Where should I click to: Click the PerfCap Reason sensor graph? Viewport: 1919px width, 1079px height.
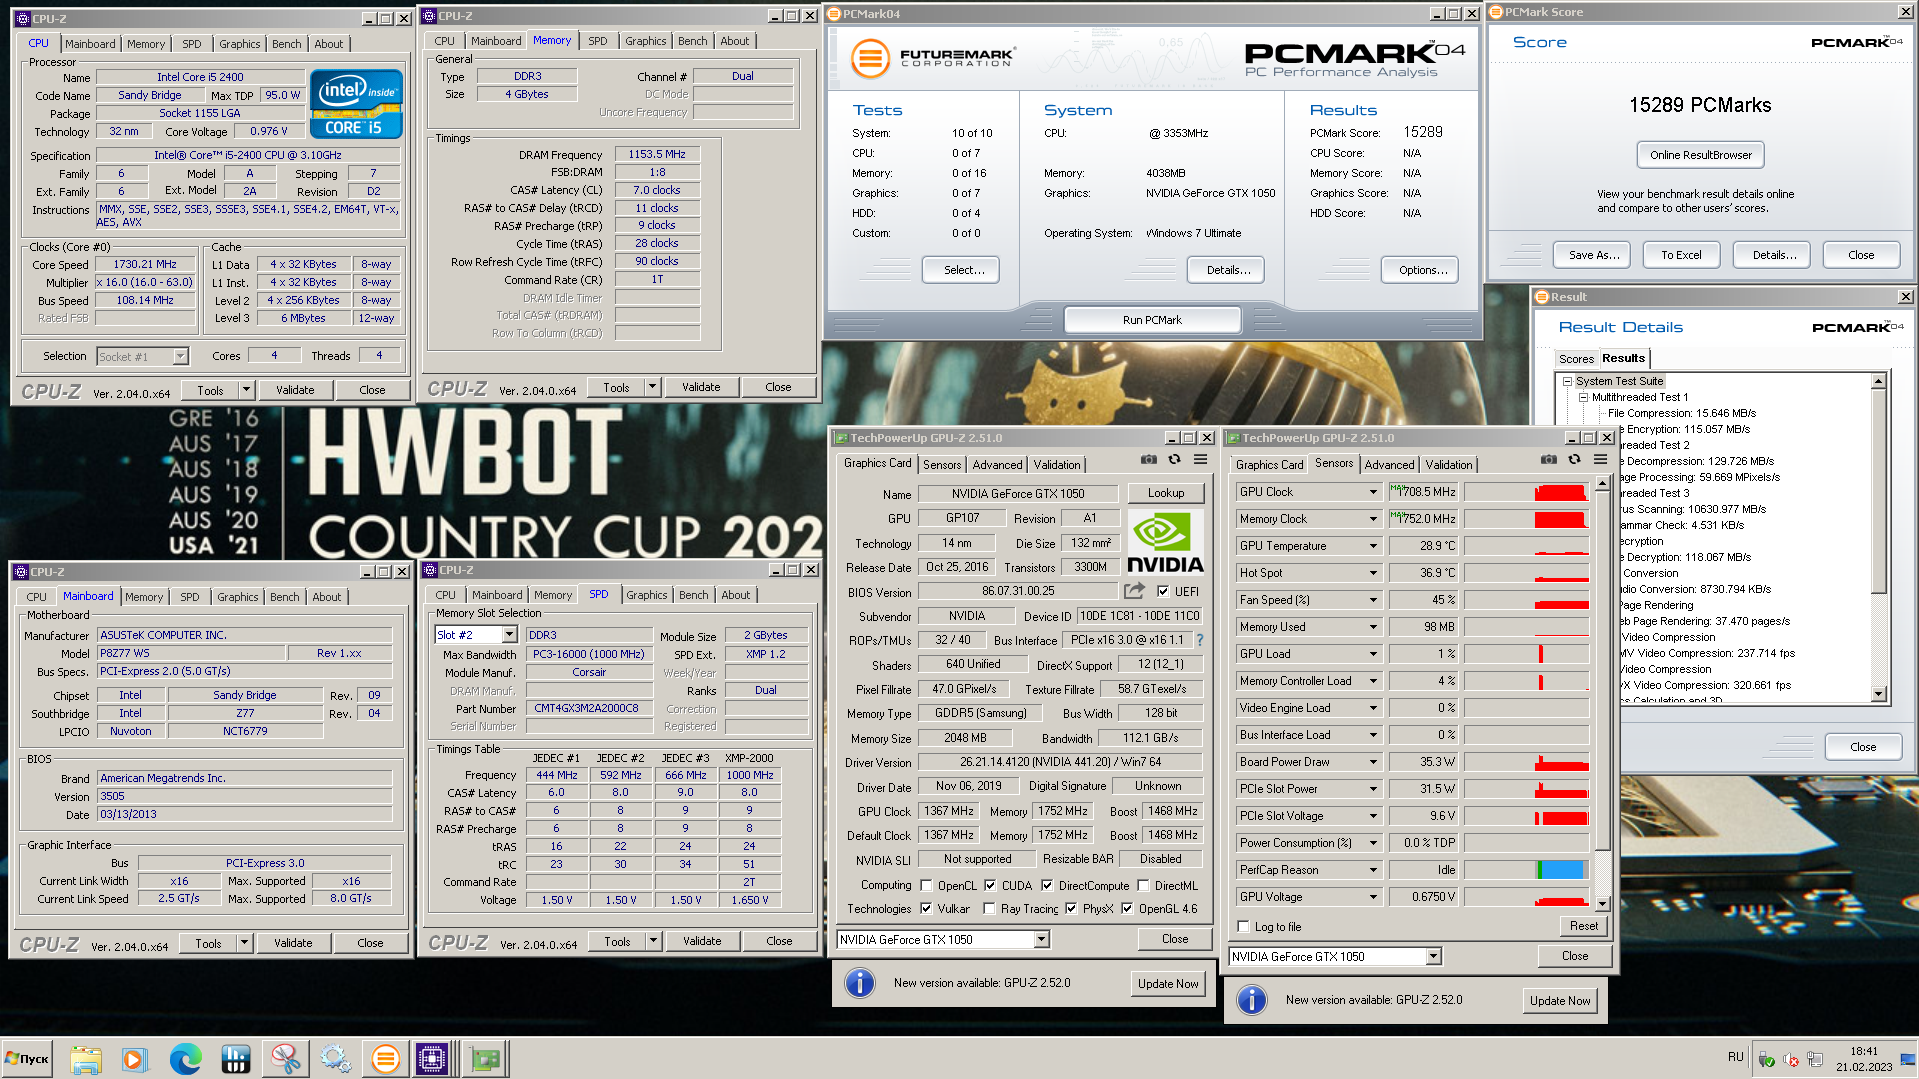[1526, 870]
